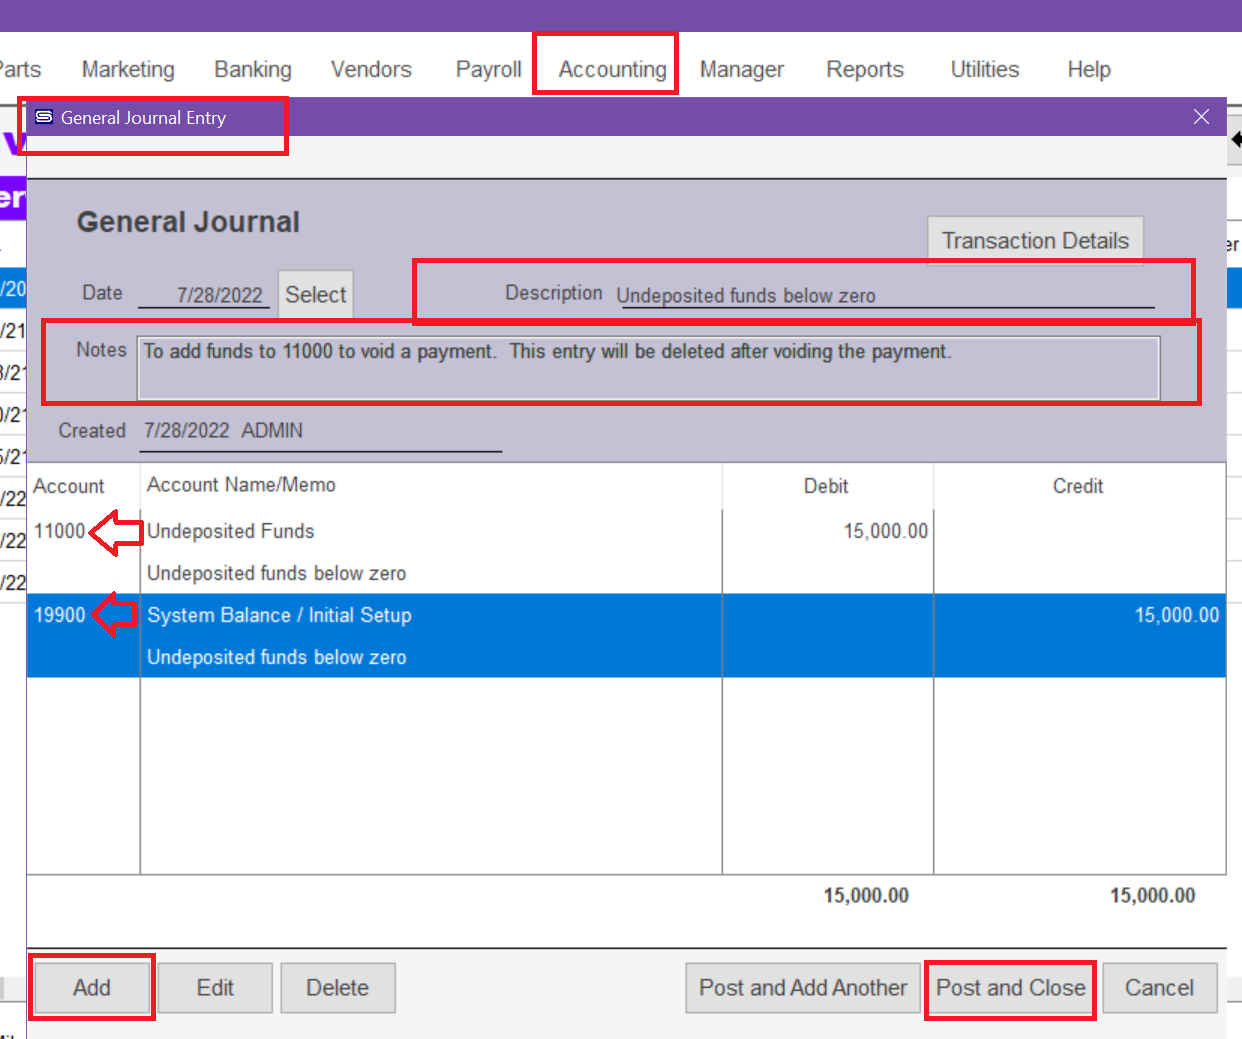Click the Edit button
The height and width of the screenshot is (1039, 1242).
pyautogui.click(x=215, y=988)
